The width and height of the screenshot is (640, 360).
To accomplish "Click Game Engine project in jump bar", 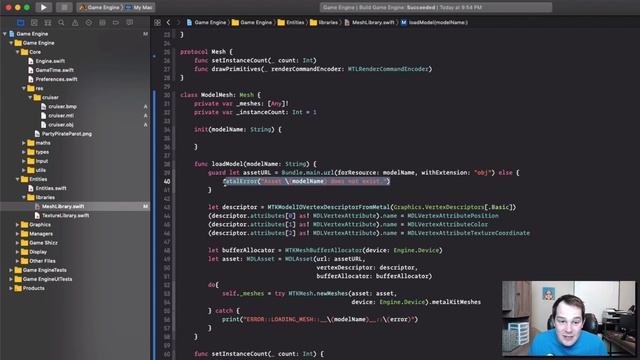I will (x=207, y=22).
